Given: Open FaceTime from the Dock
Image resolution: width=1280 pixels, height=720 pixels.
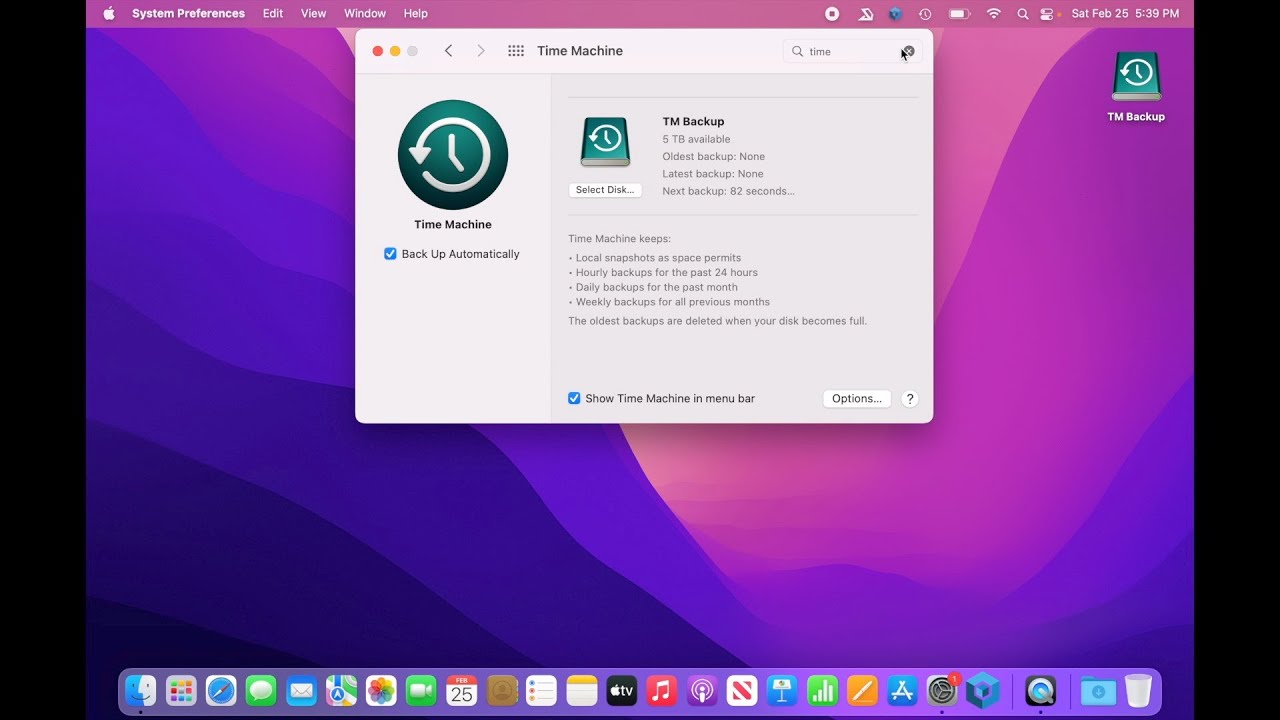Looking at the screenshot, I should pyautogui.click(x=421, y=690).
